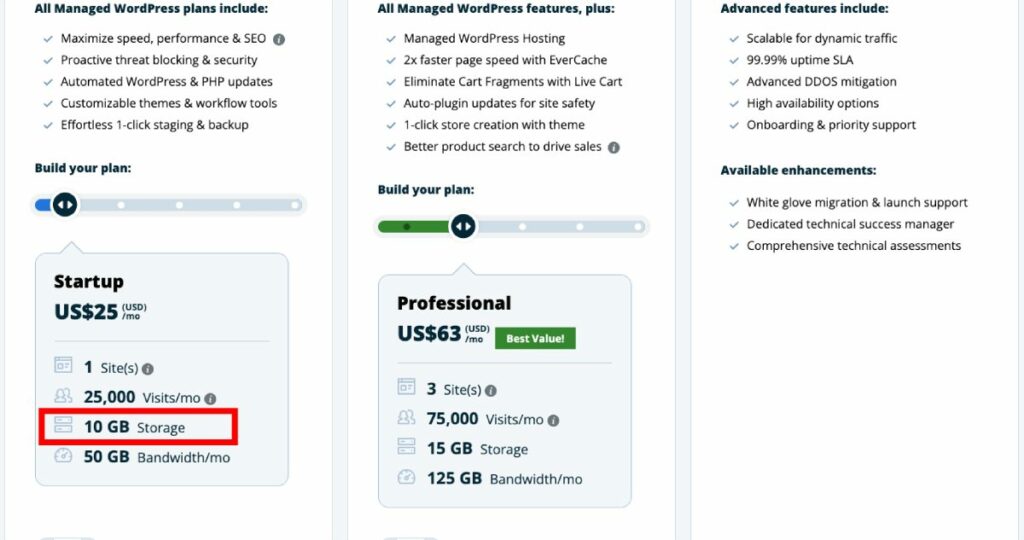Viewport: 1024px width, 540px height.
Task: Click the Startup plan slider handle
Action: (x=65, y=205)
